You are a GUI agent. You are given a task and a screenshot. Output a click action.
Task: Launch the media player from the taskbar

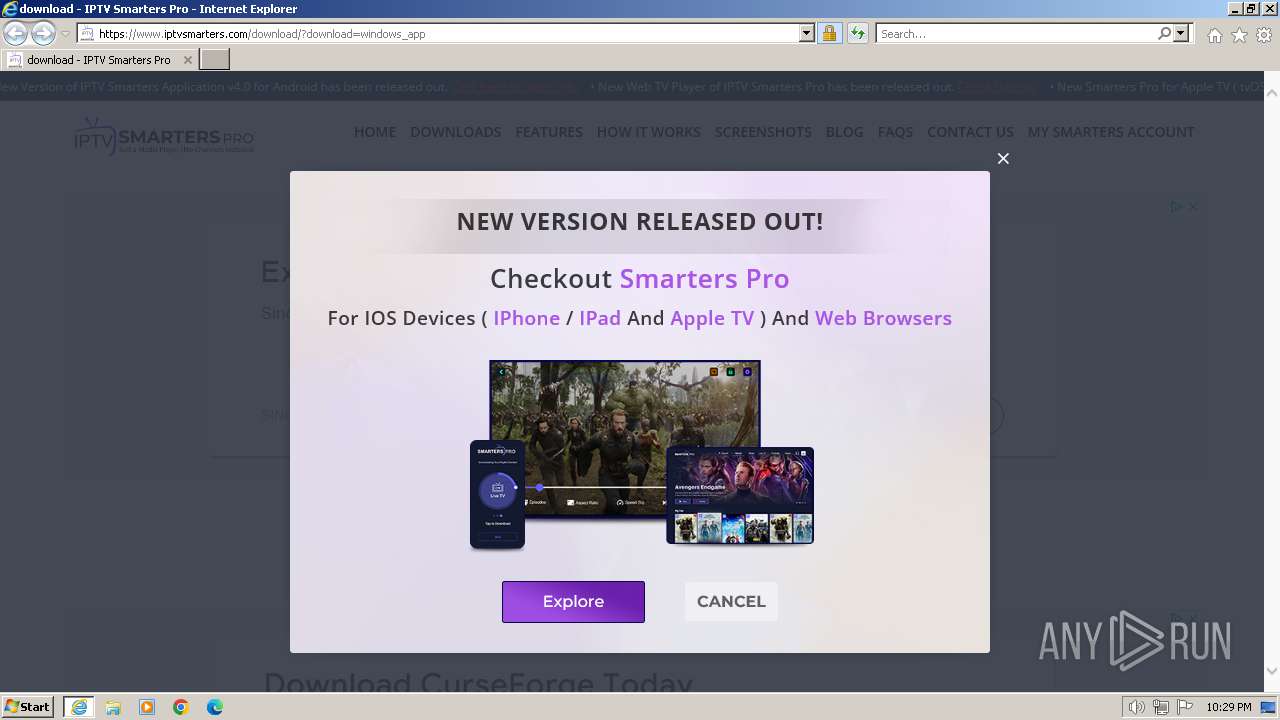coord(147,707)
